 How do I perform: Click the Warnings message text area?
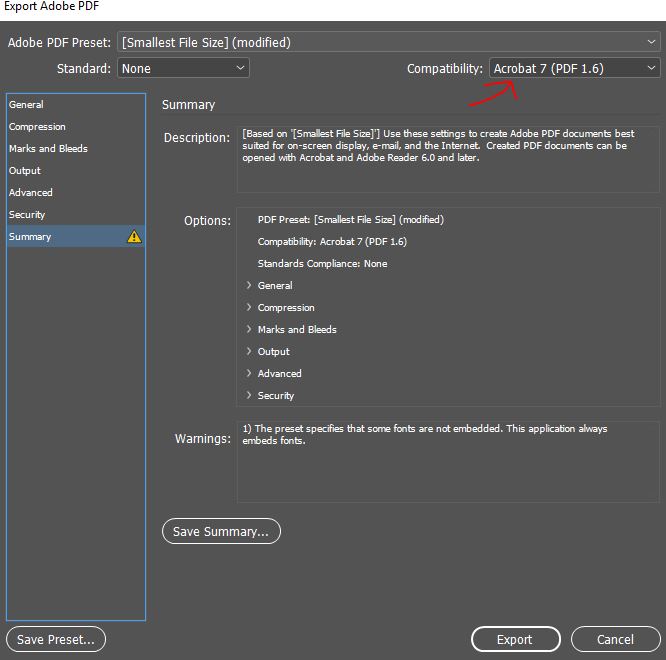pyautogui.click(x=448, y=462)
